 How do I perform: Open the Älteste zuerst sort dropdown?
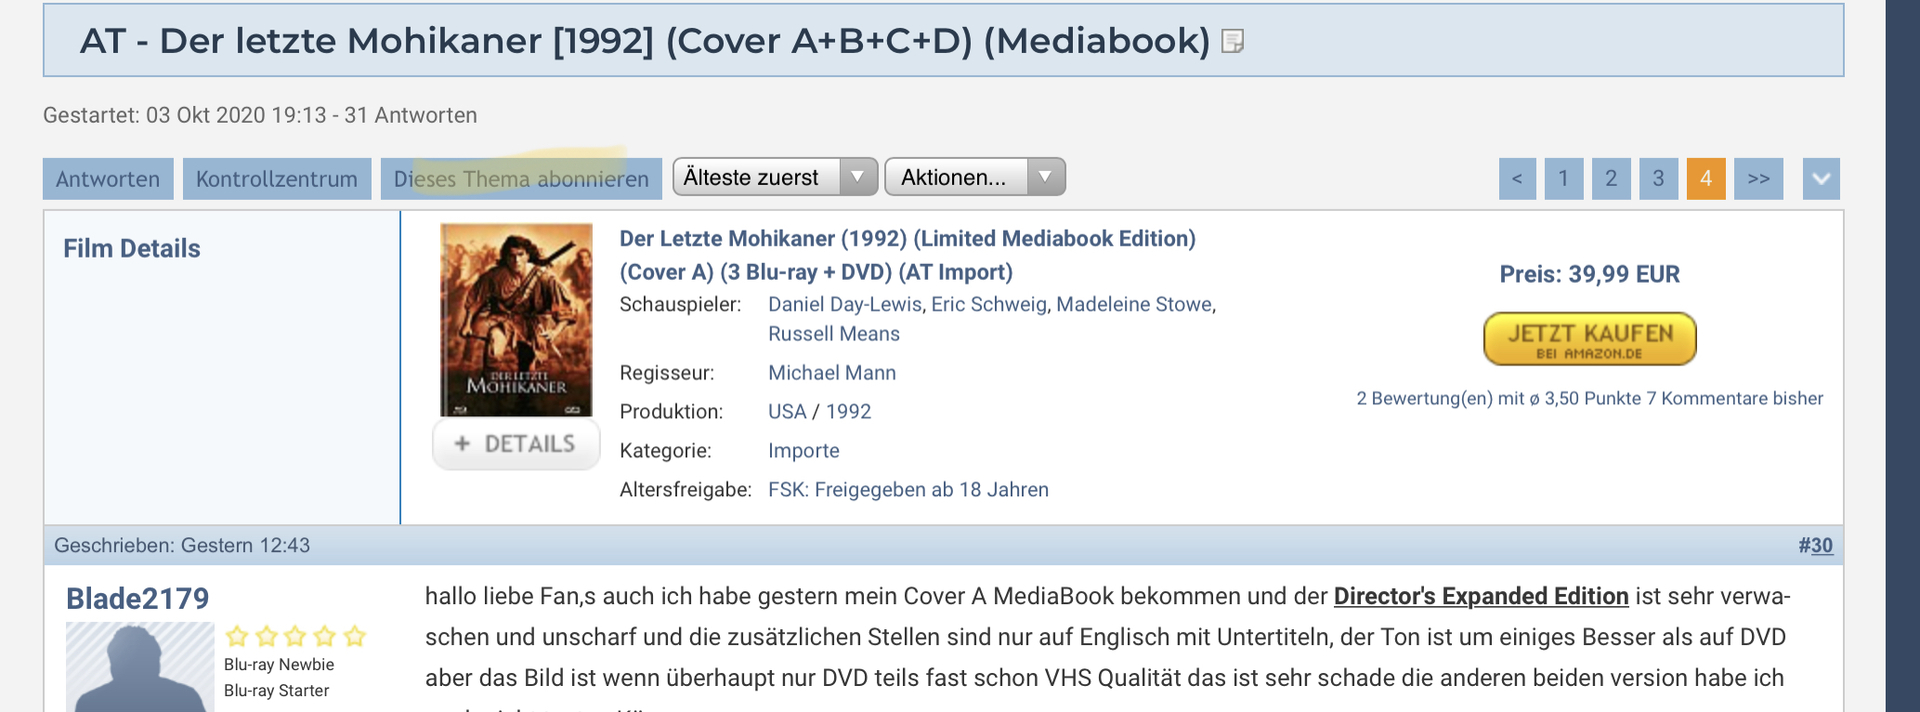[775, 177]
